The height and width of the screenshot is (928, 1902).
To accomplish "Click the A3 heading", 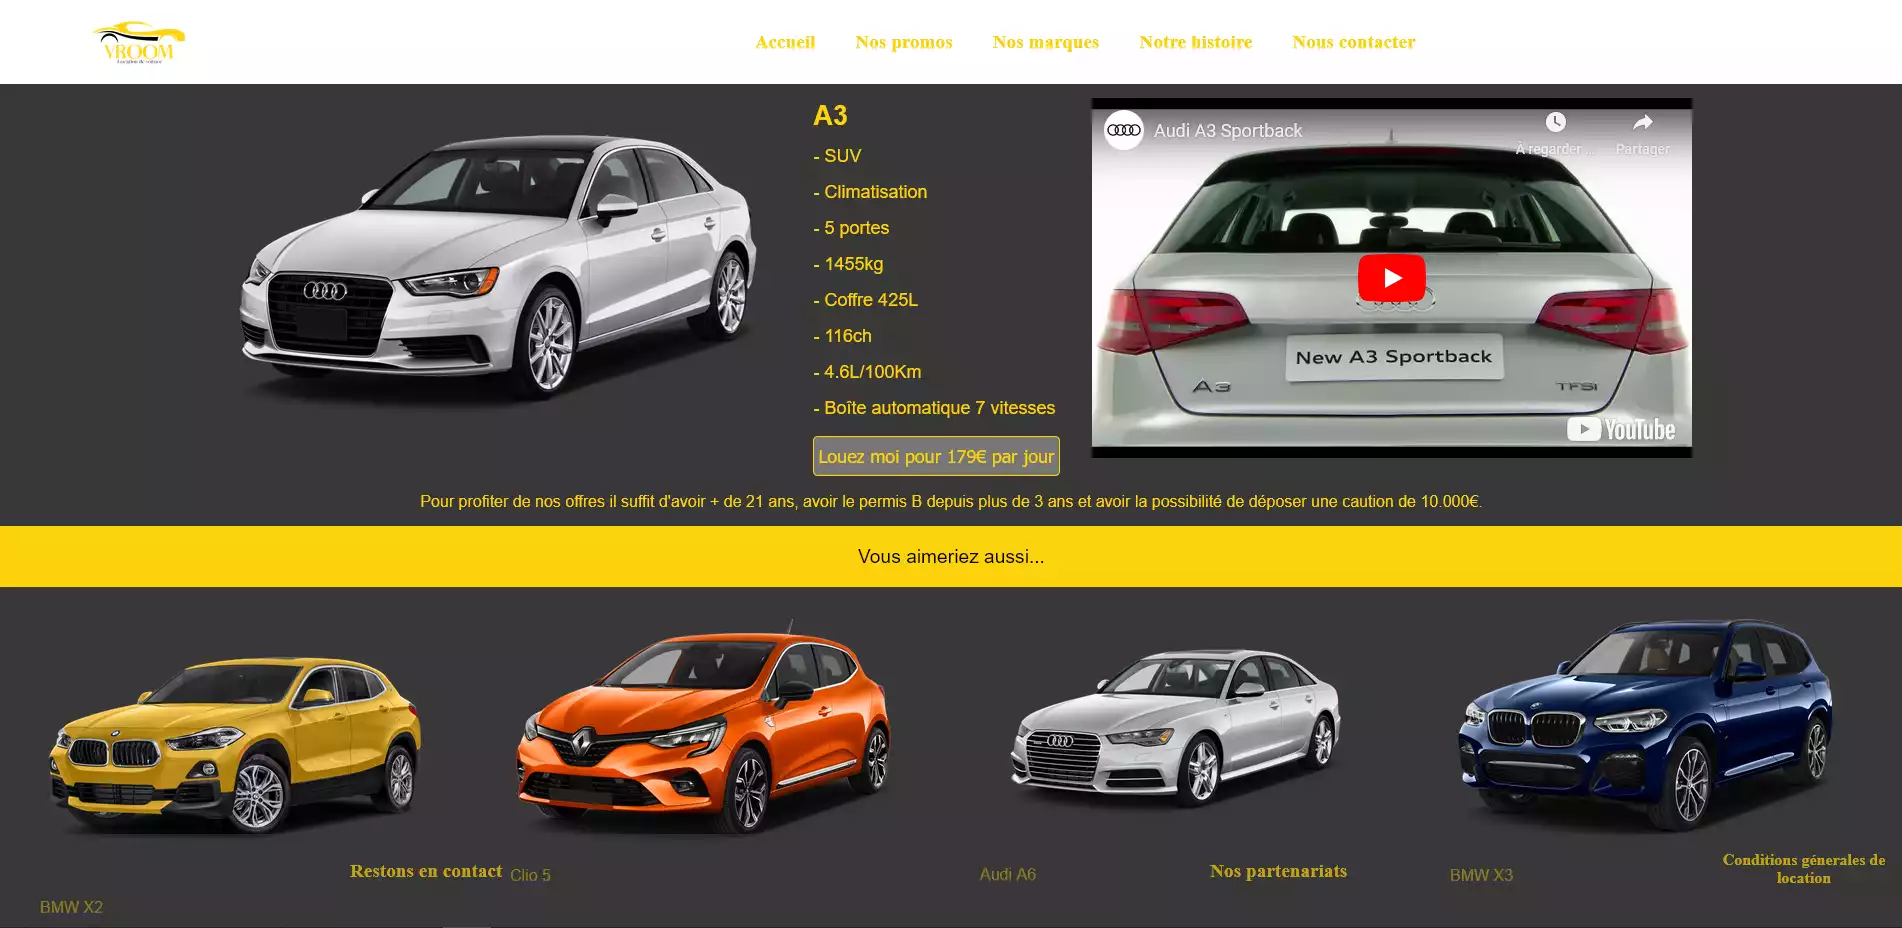I will (x=830, y=116).
